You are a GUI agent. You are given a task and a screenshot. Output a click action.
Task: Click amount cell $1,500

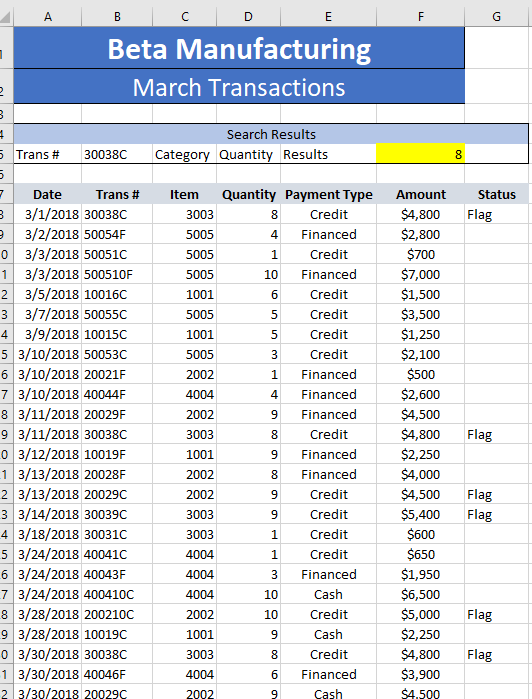[421, 295]
